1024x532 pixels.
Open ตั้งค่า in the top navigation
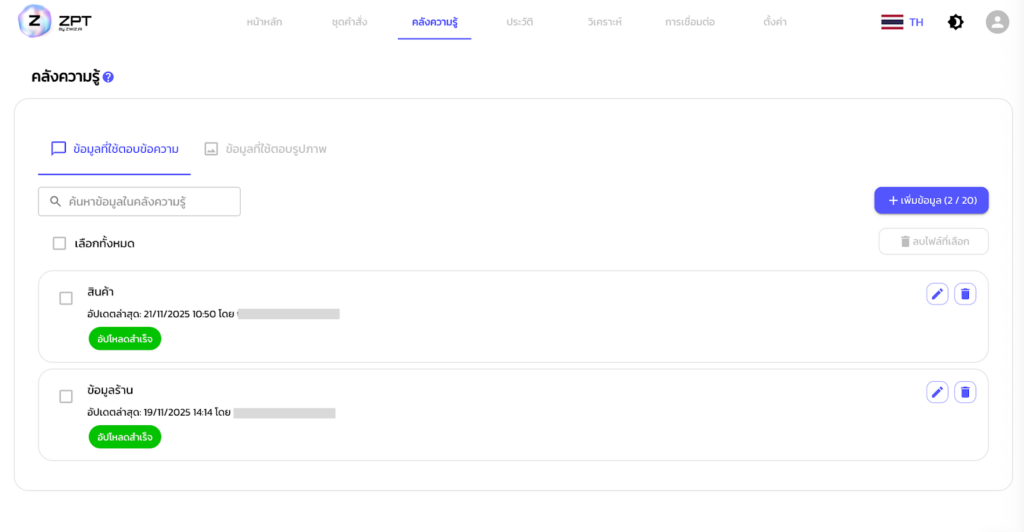774,21
